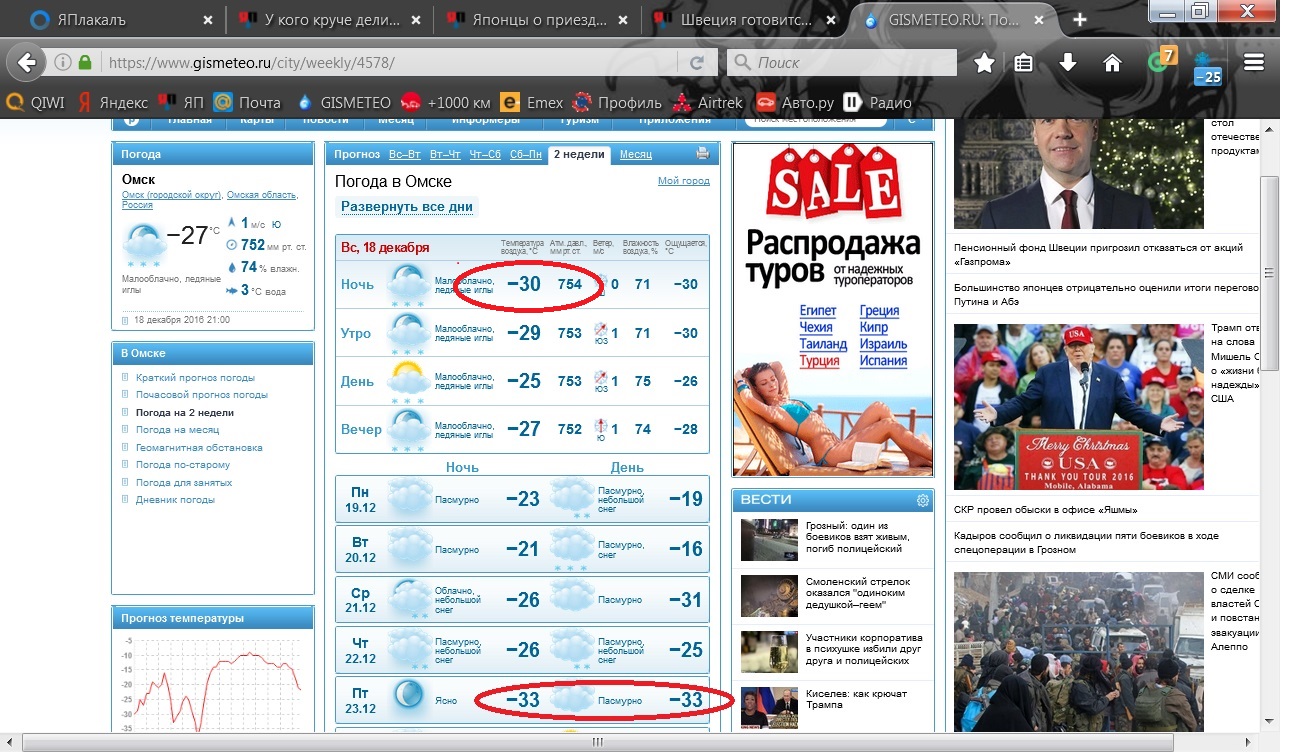Reload the page with the refresh icon
Image resolution: width=1292 pixels, height=752 pixels.
click(697, 62)
